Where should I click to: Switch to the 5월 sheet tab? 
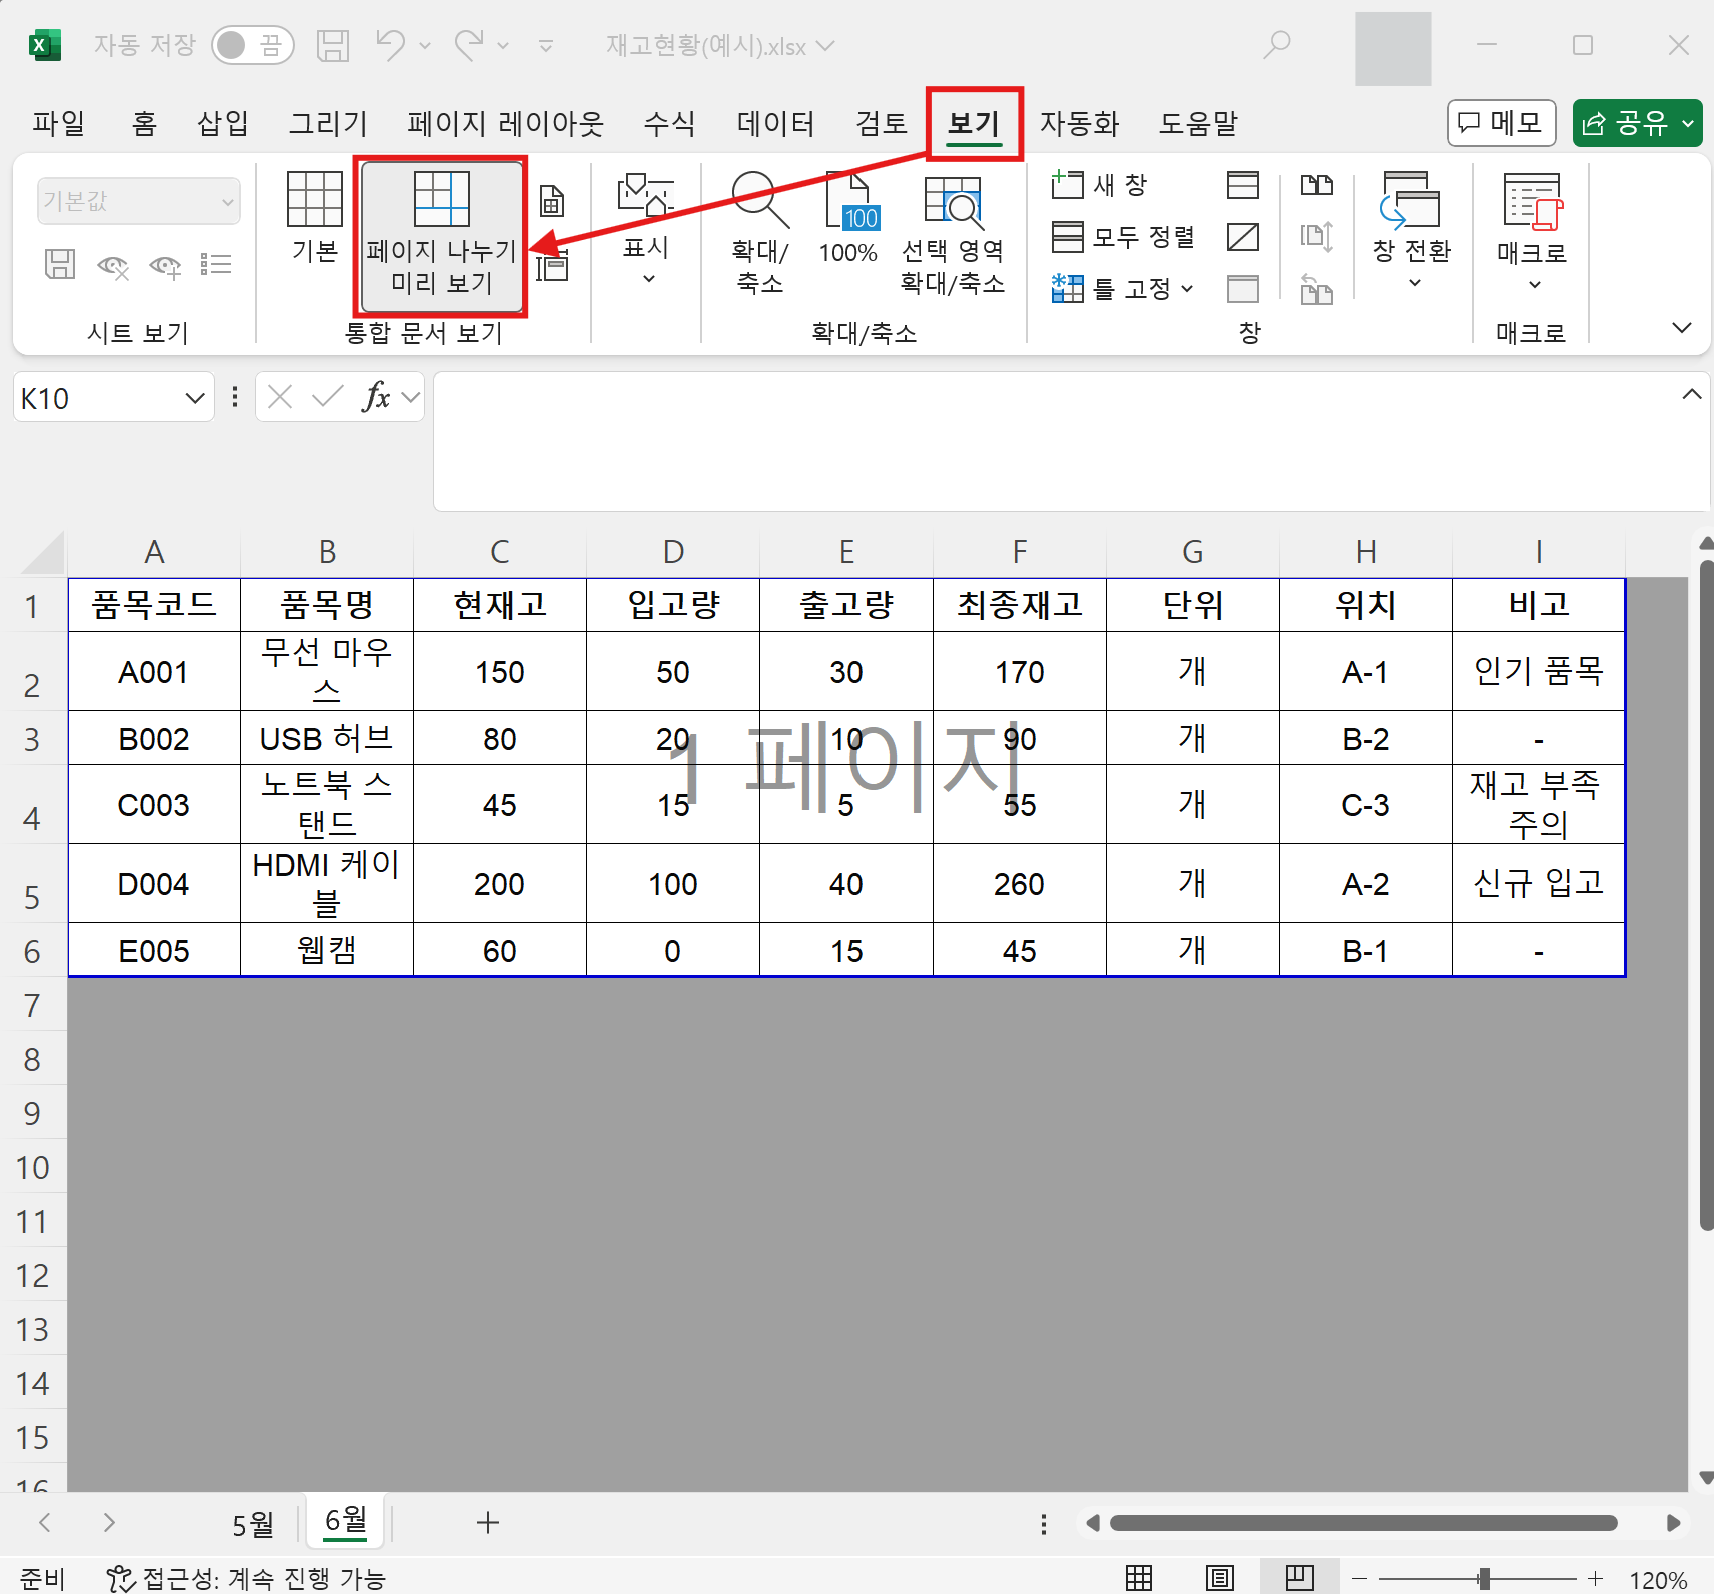coord(253,1524)
